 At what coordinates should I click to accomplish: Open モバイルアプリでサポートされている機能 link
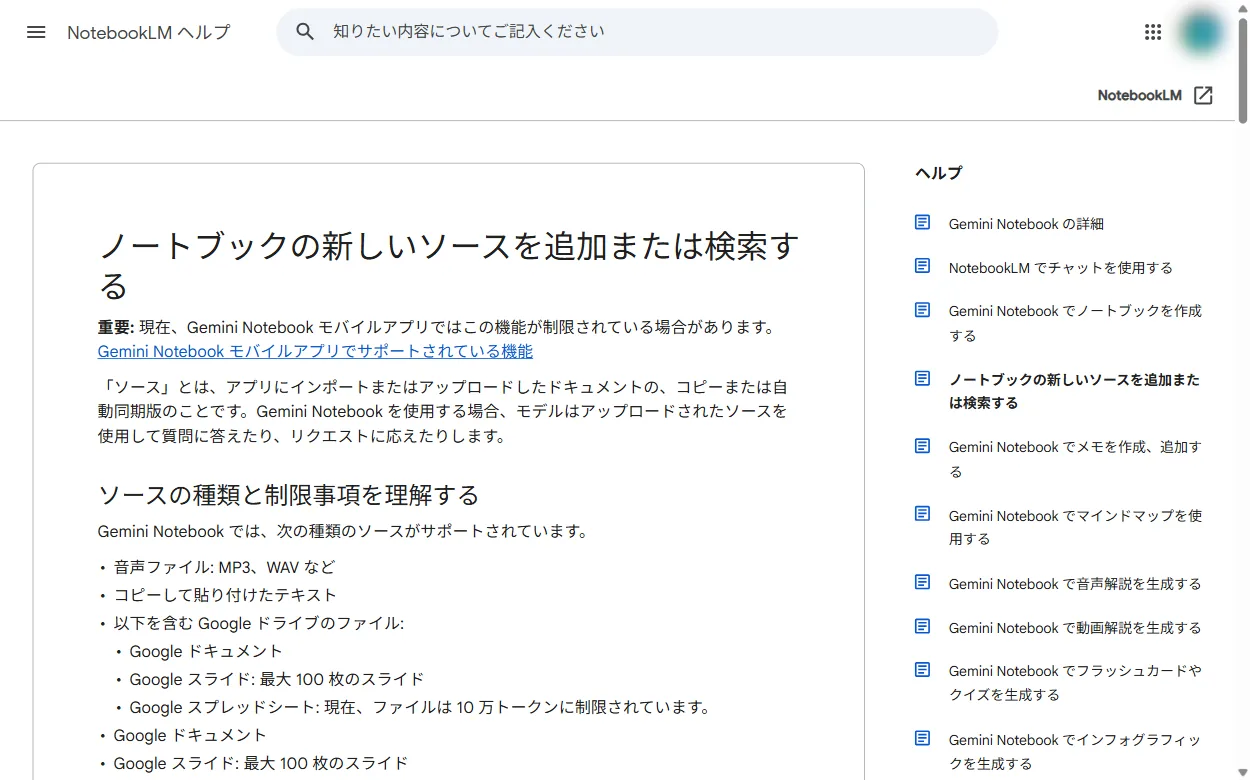(x=315, y=351)
